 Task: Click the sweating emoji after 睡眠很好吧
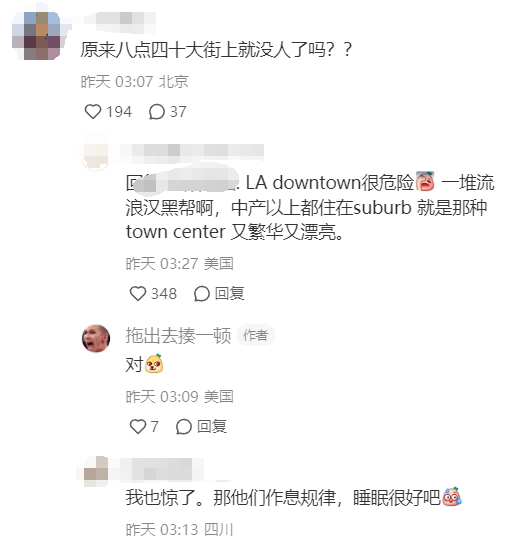(452, 496)
